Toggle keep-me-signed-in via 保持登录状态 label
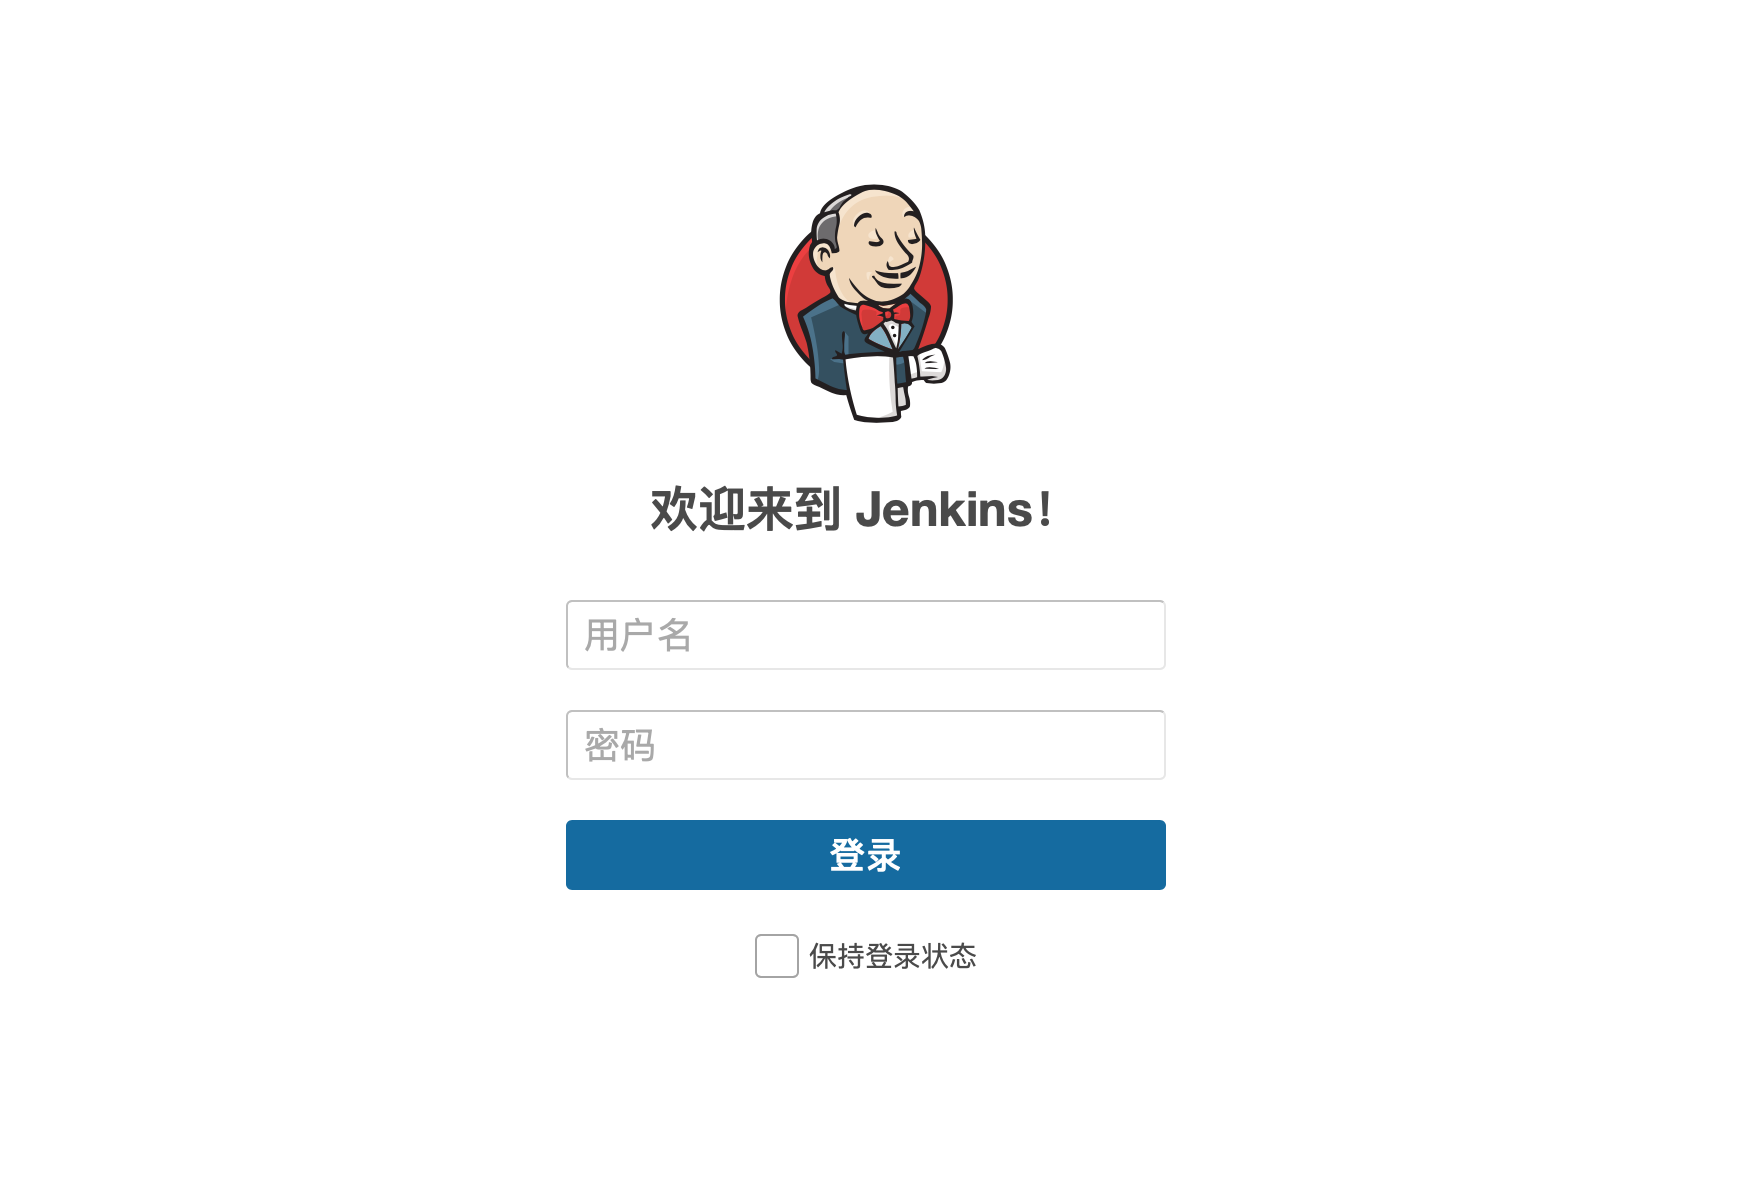 (893, 956)
